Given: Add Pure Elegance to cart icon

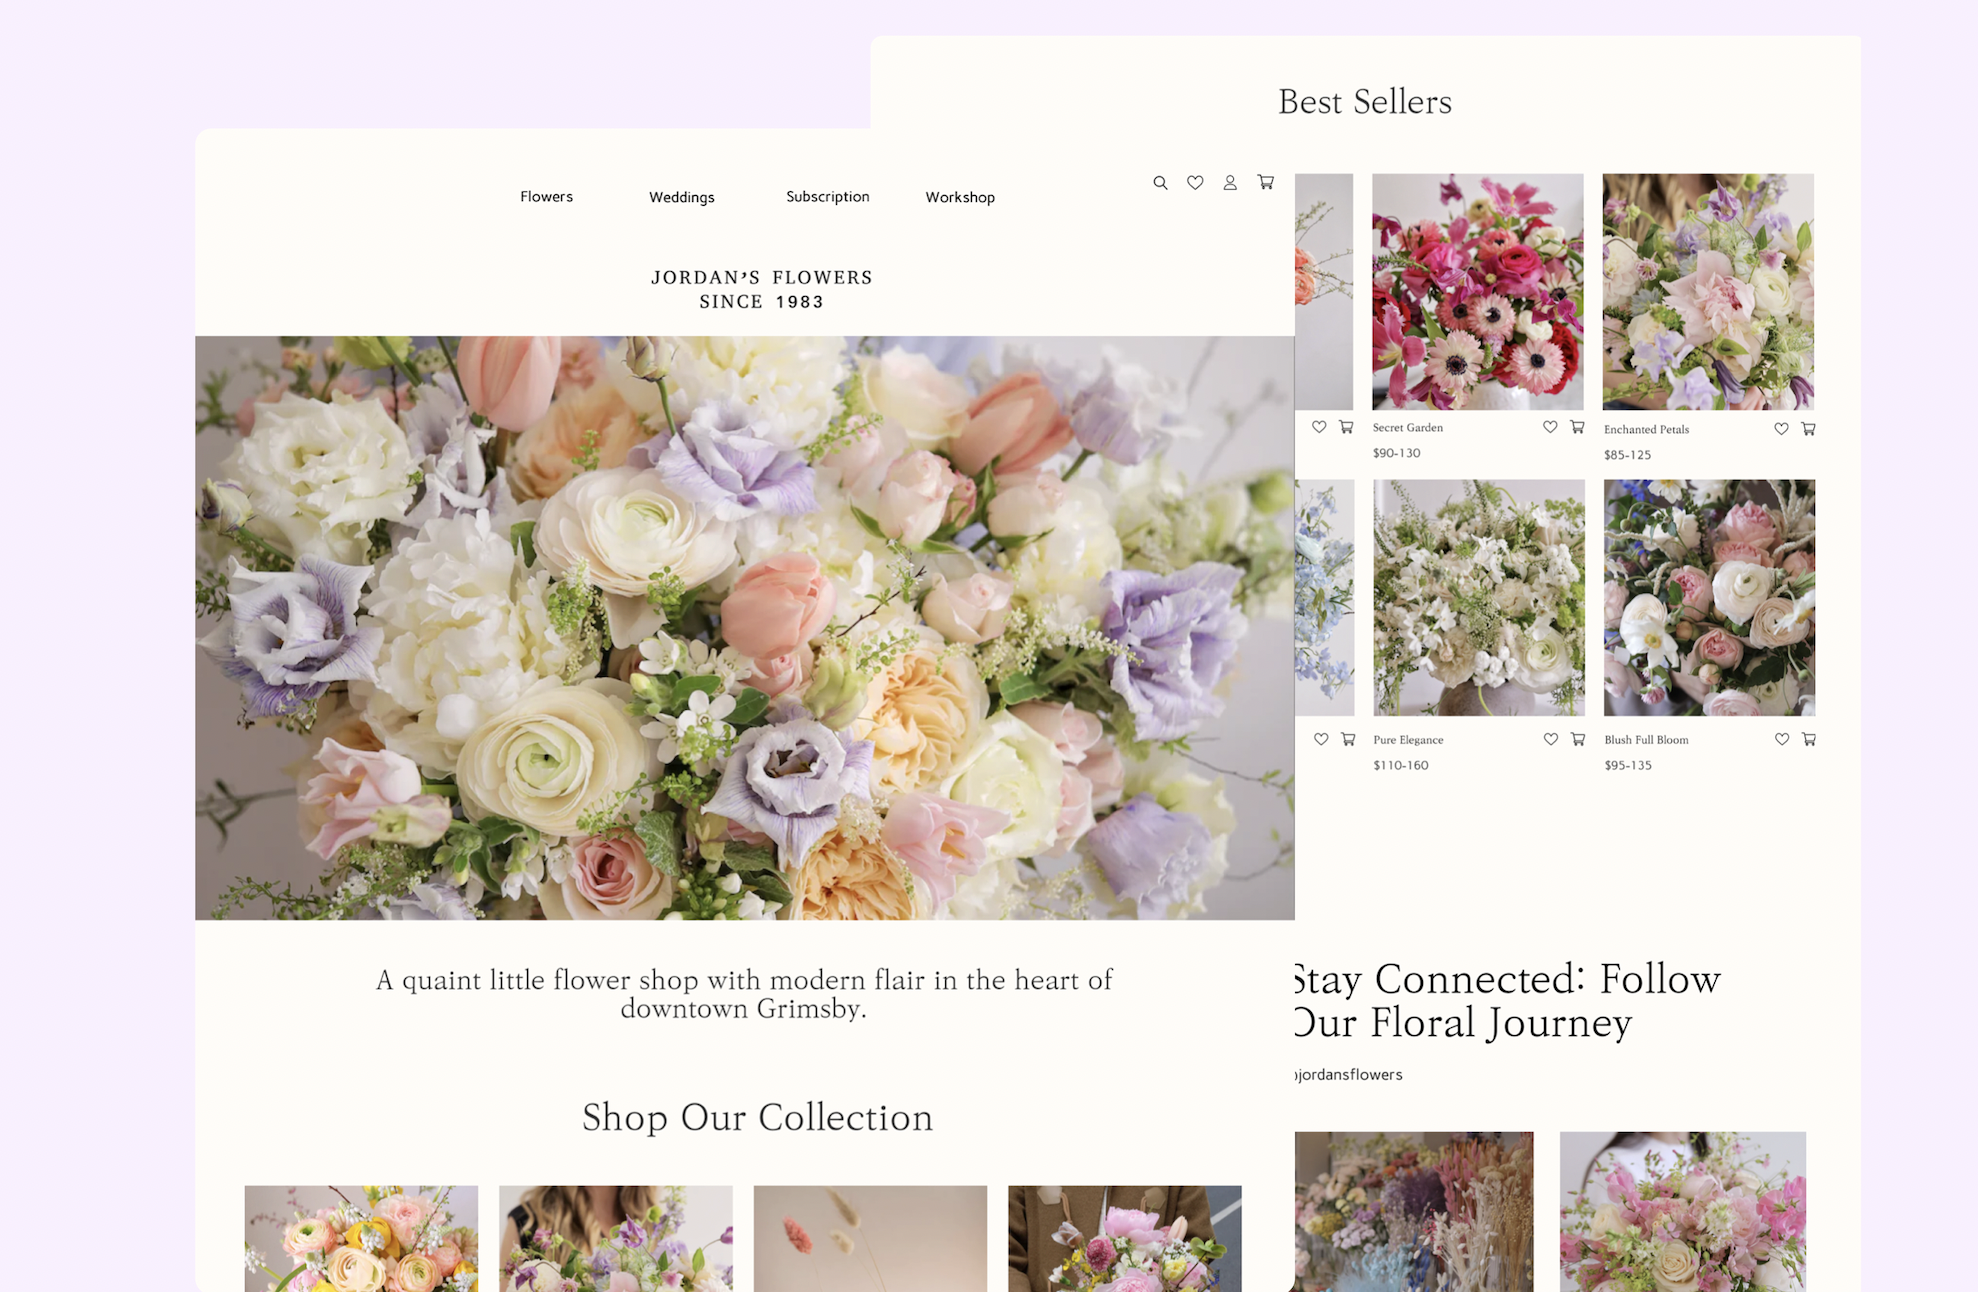Looking at the screenshot, I should 1578,739.
